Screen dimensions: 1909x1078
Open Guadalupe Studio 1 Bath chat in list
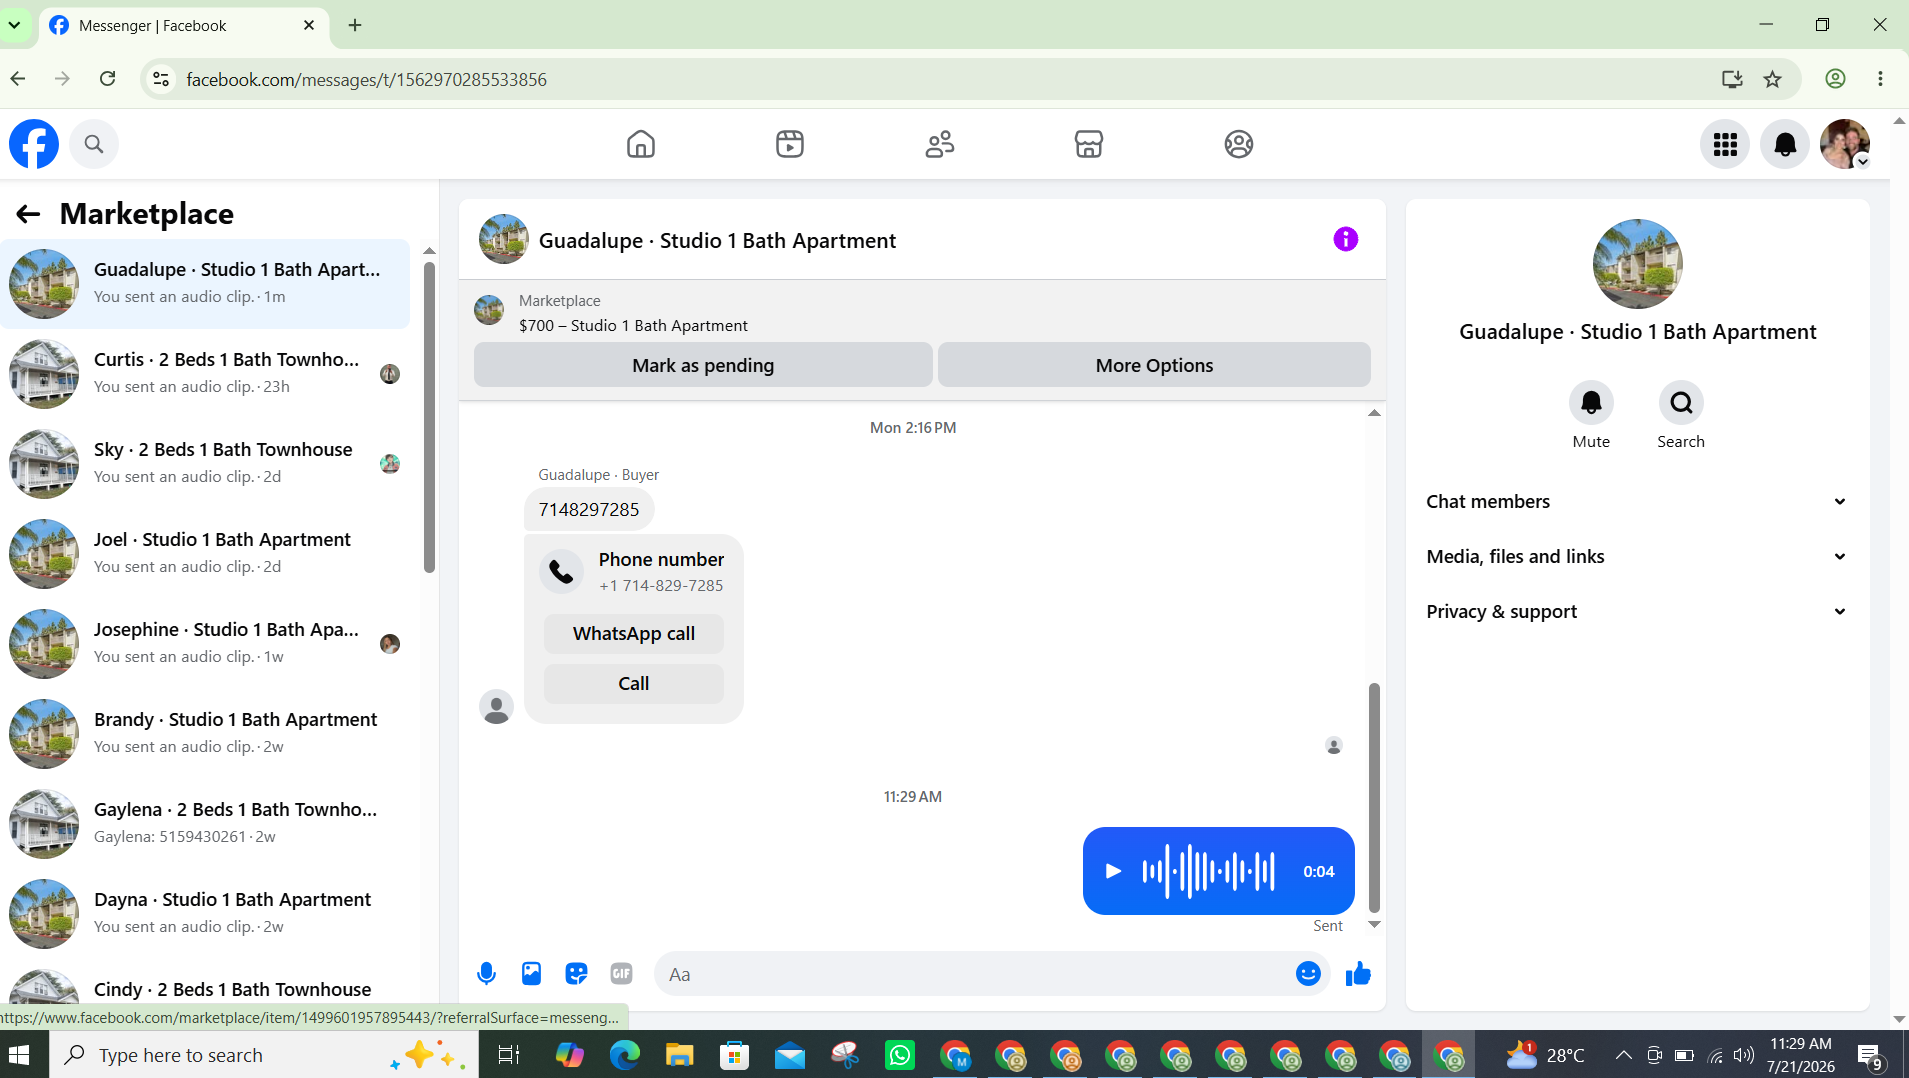coord(205,284)
